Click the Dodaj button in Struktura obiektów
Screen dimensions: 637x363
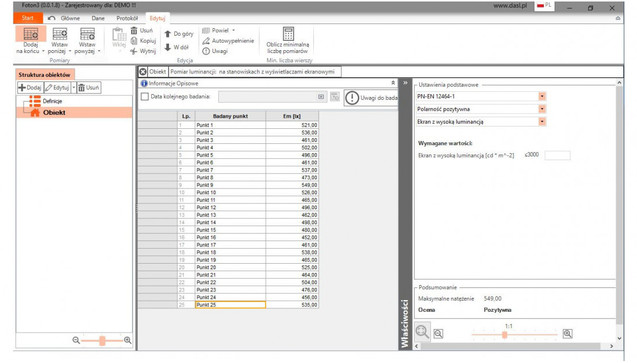(x=30, y=88)
